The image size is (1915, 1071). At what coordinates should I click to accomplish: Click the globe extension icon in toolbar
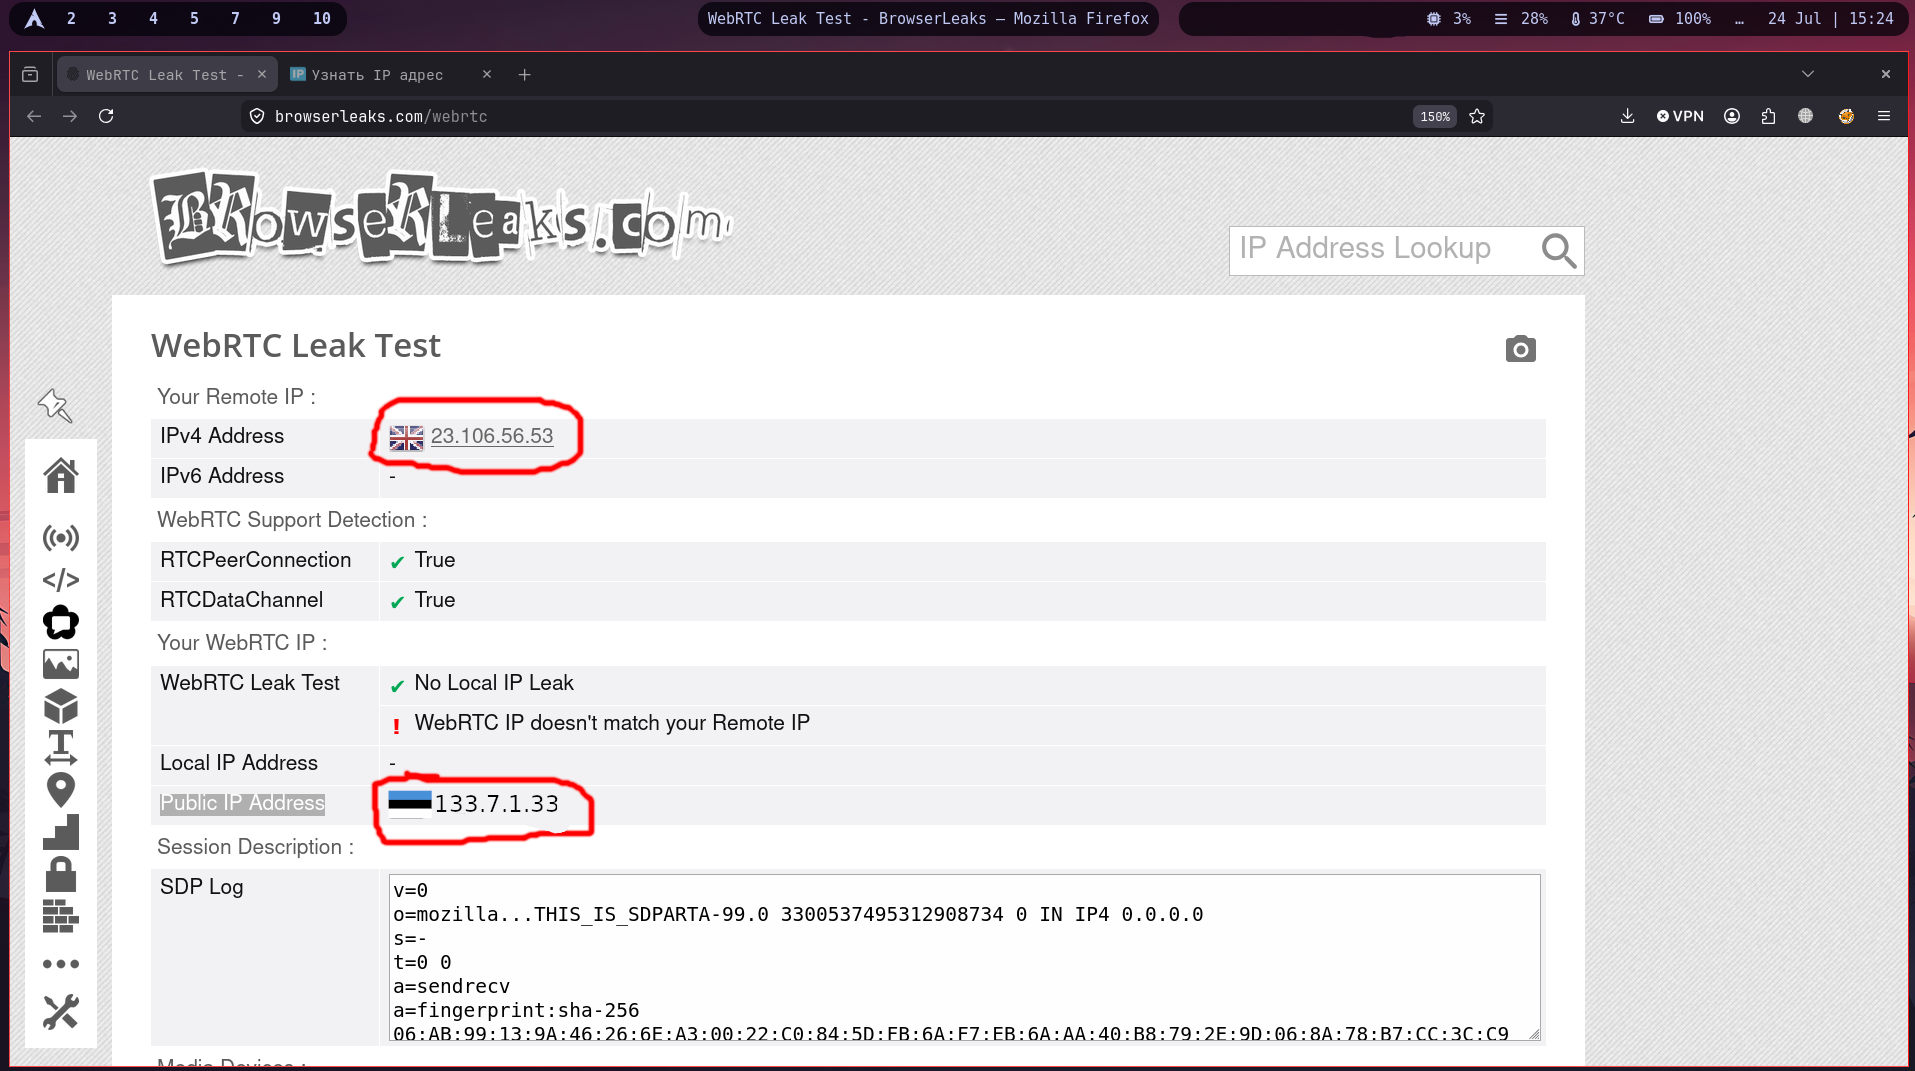[x=1806, y=117]
